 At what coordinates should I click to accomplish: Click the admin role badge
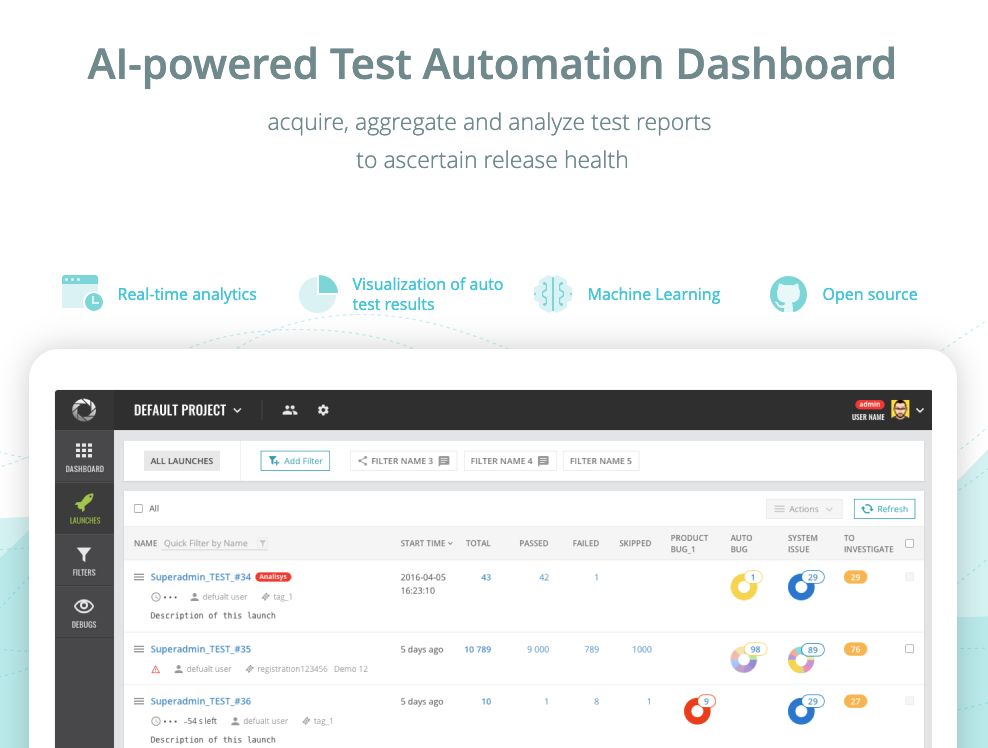[870, 404]
